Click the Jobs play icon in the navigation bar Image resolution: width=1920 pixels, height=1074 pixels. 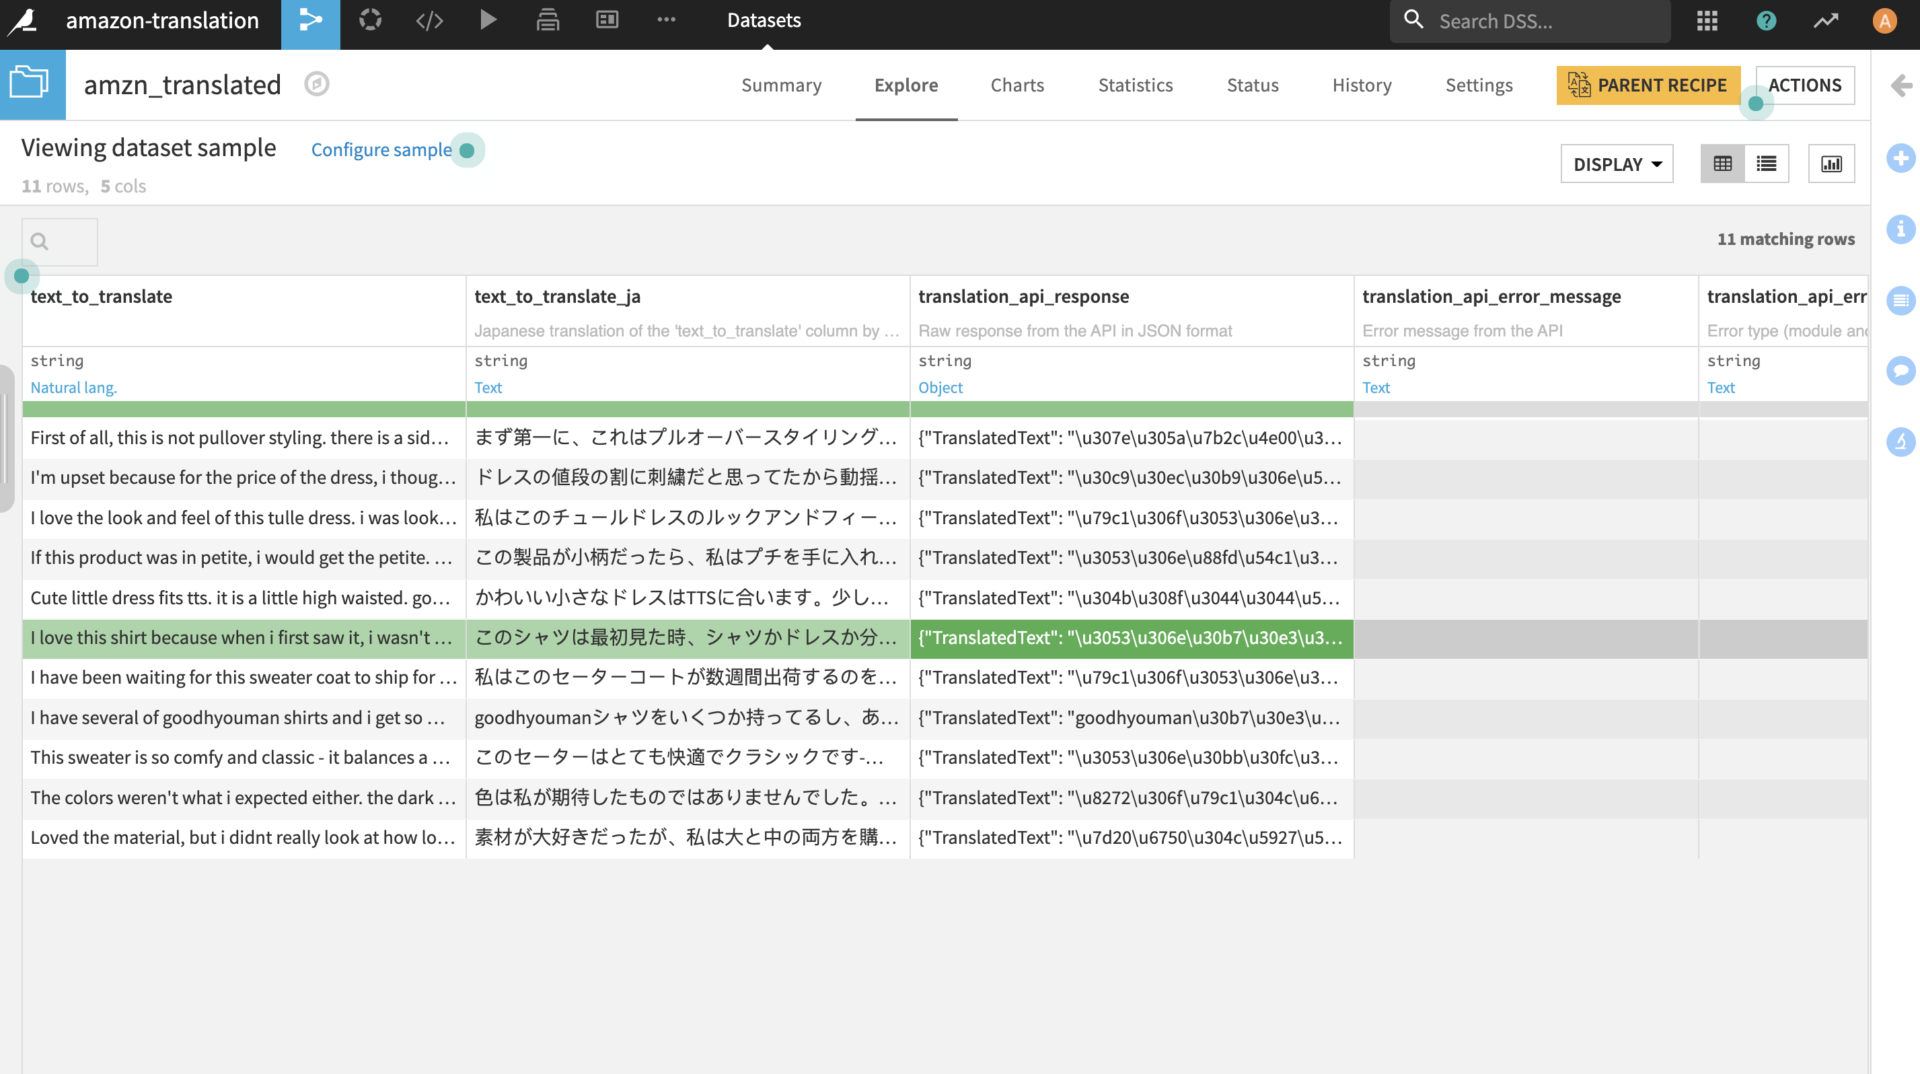coord(488,20)
